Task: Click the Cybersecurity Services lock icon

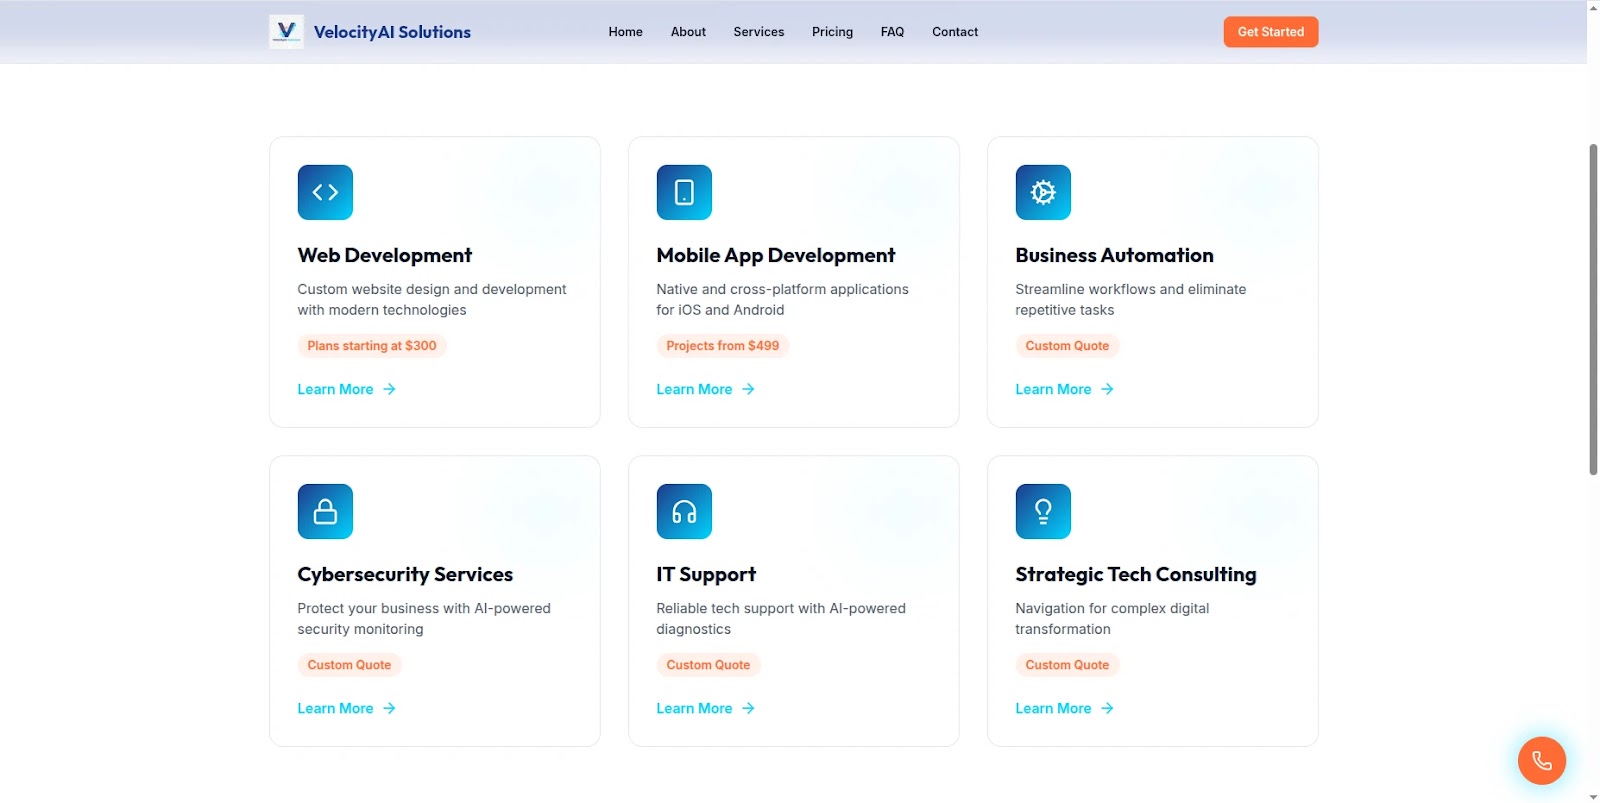Action: [325, 511]
